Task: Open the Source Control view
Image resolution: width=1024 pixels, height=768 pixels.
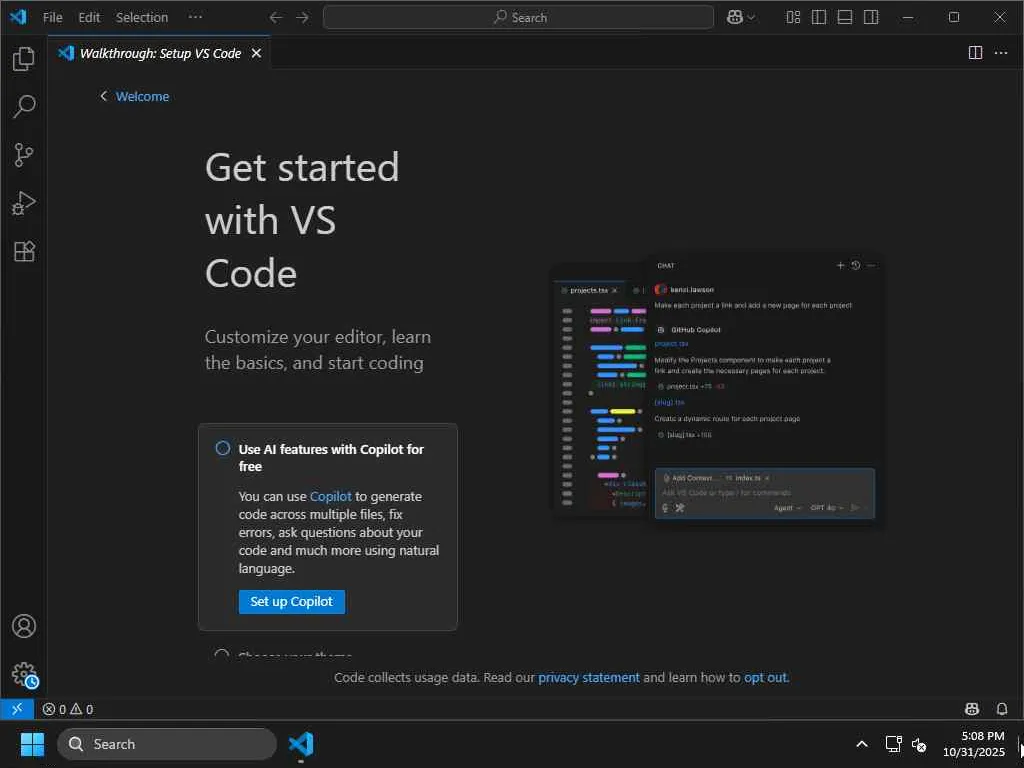Action: click(x=24, y=155)
